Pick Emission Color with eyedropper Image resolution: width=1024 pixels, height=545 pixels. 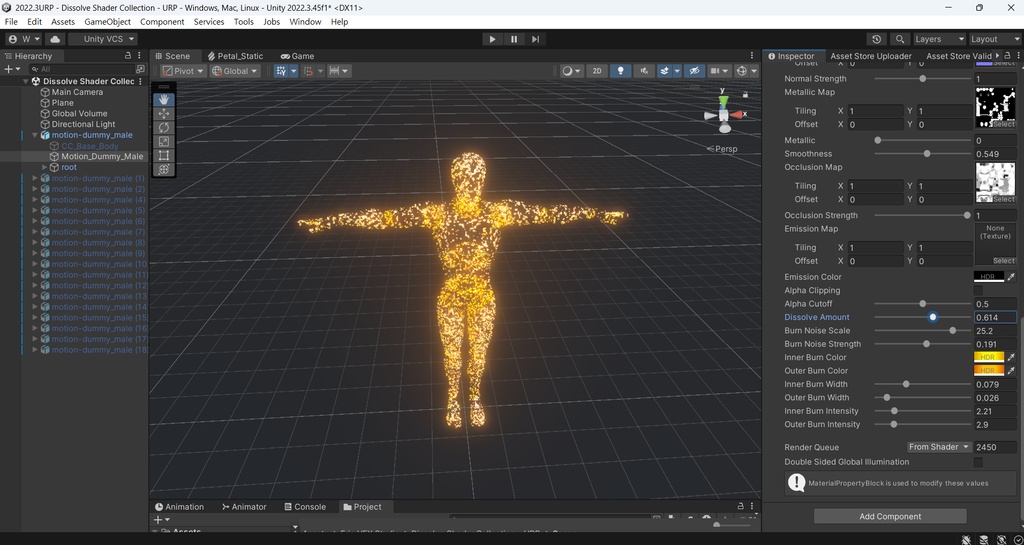[x=1011, y=277]
